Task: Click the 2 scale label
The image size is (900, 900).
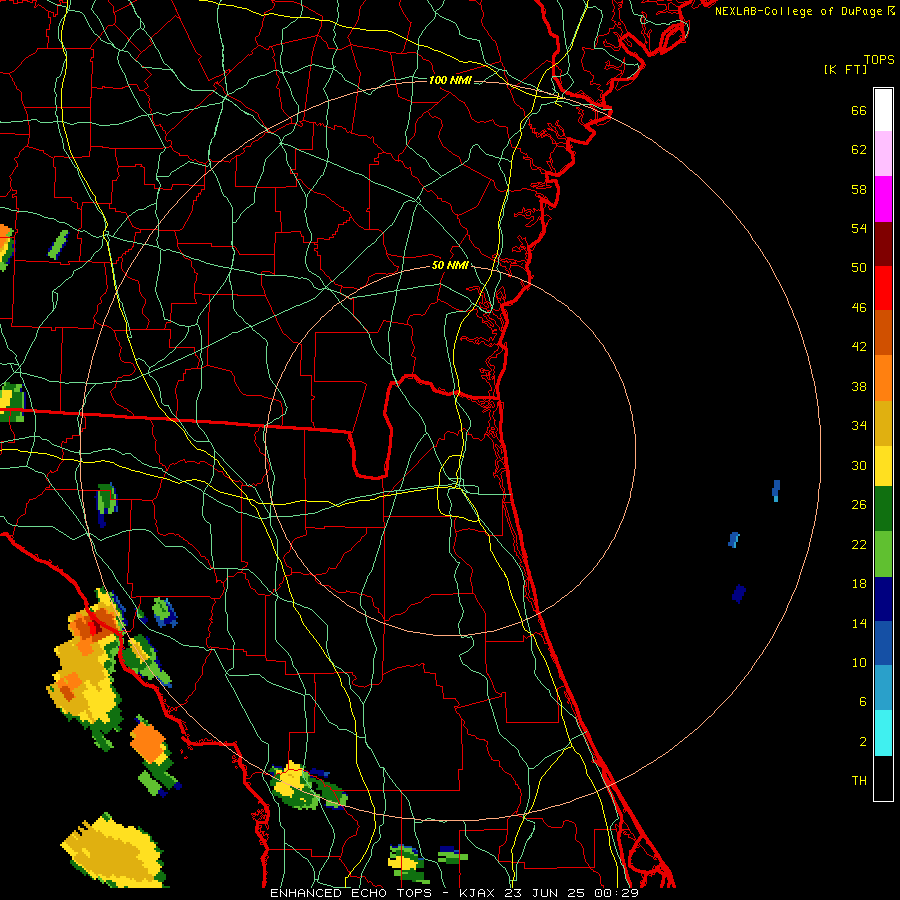Action: [x=863, y=742]
